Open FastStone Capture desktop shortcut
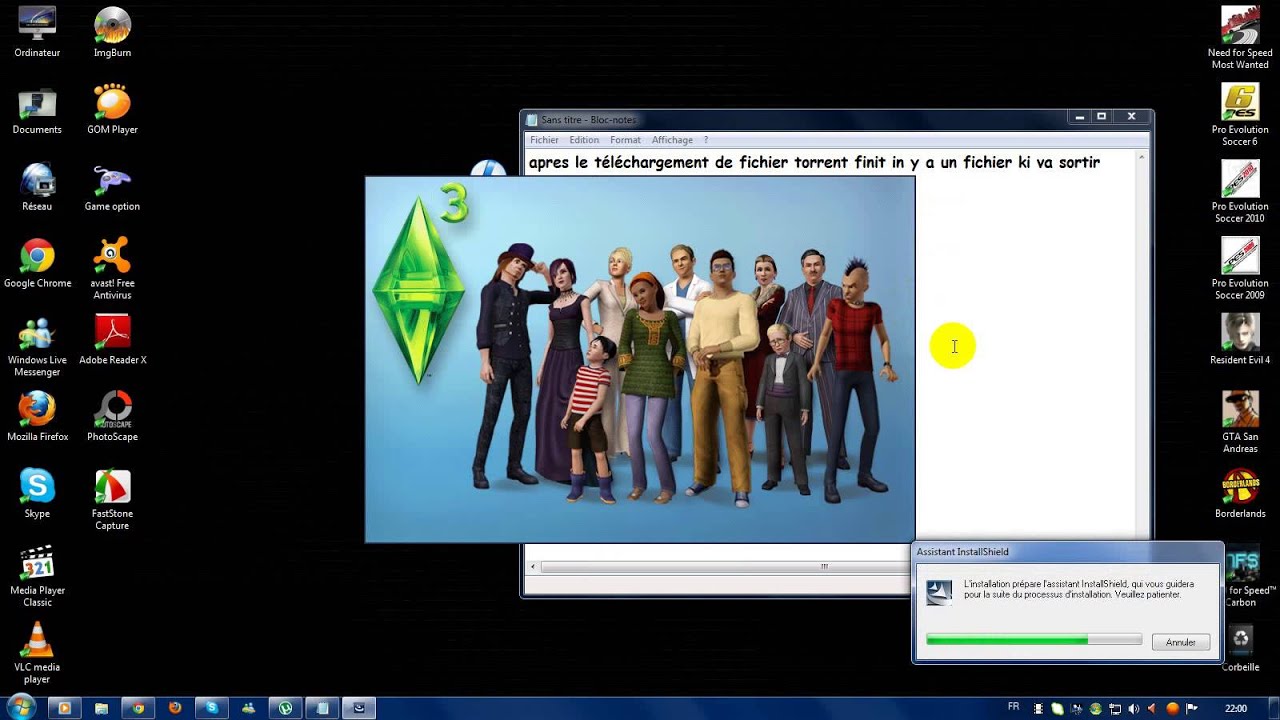 click(x=112, y=500)
